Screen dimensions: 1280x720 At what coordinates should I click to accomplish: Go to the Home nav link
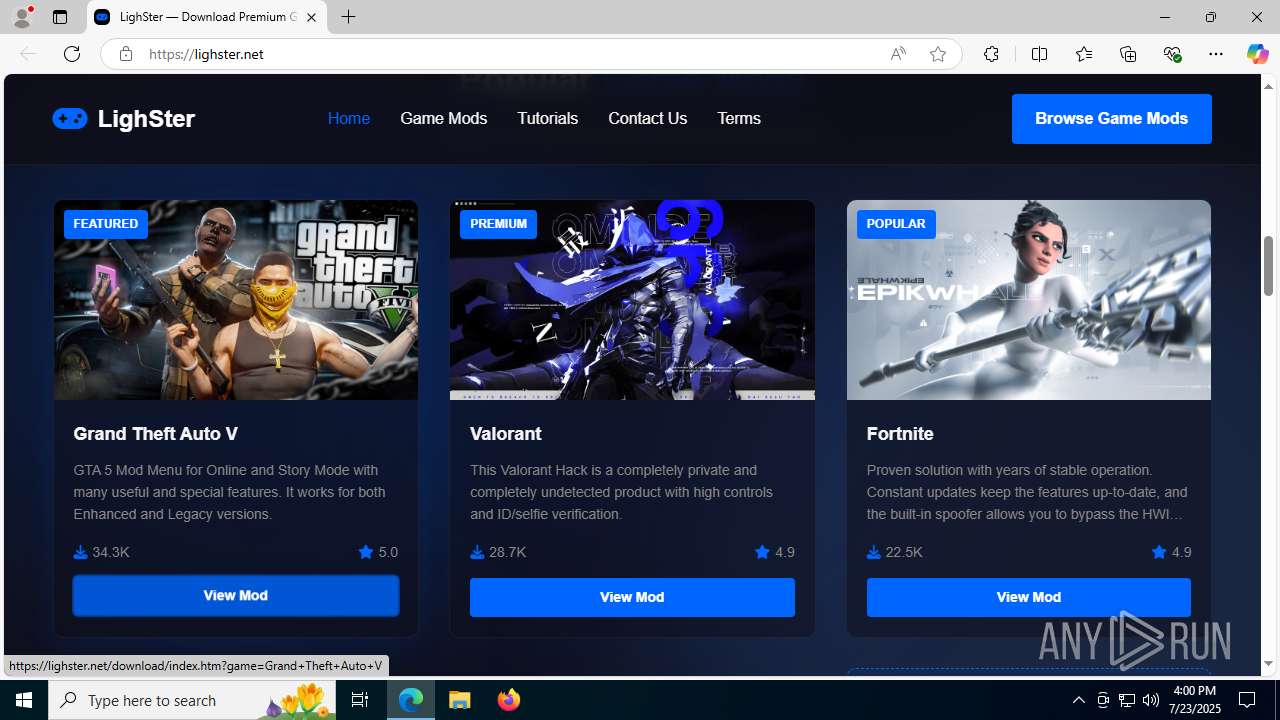click(x=349, y=118)
